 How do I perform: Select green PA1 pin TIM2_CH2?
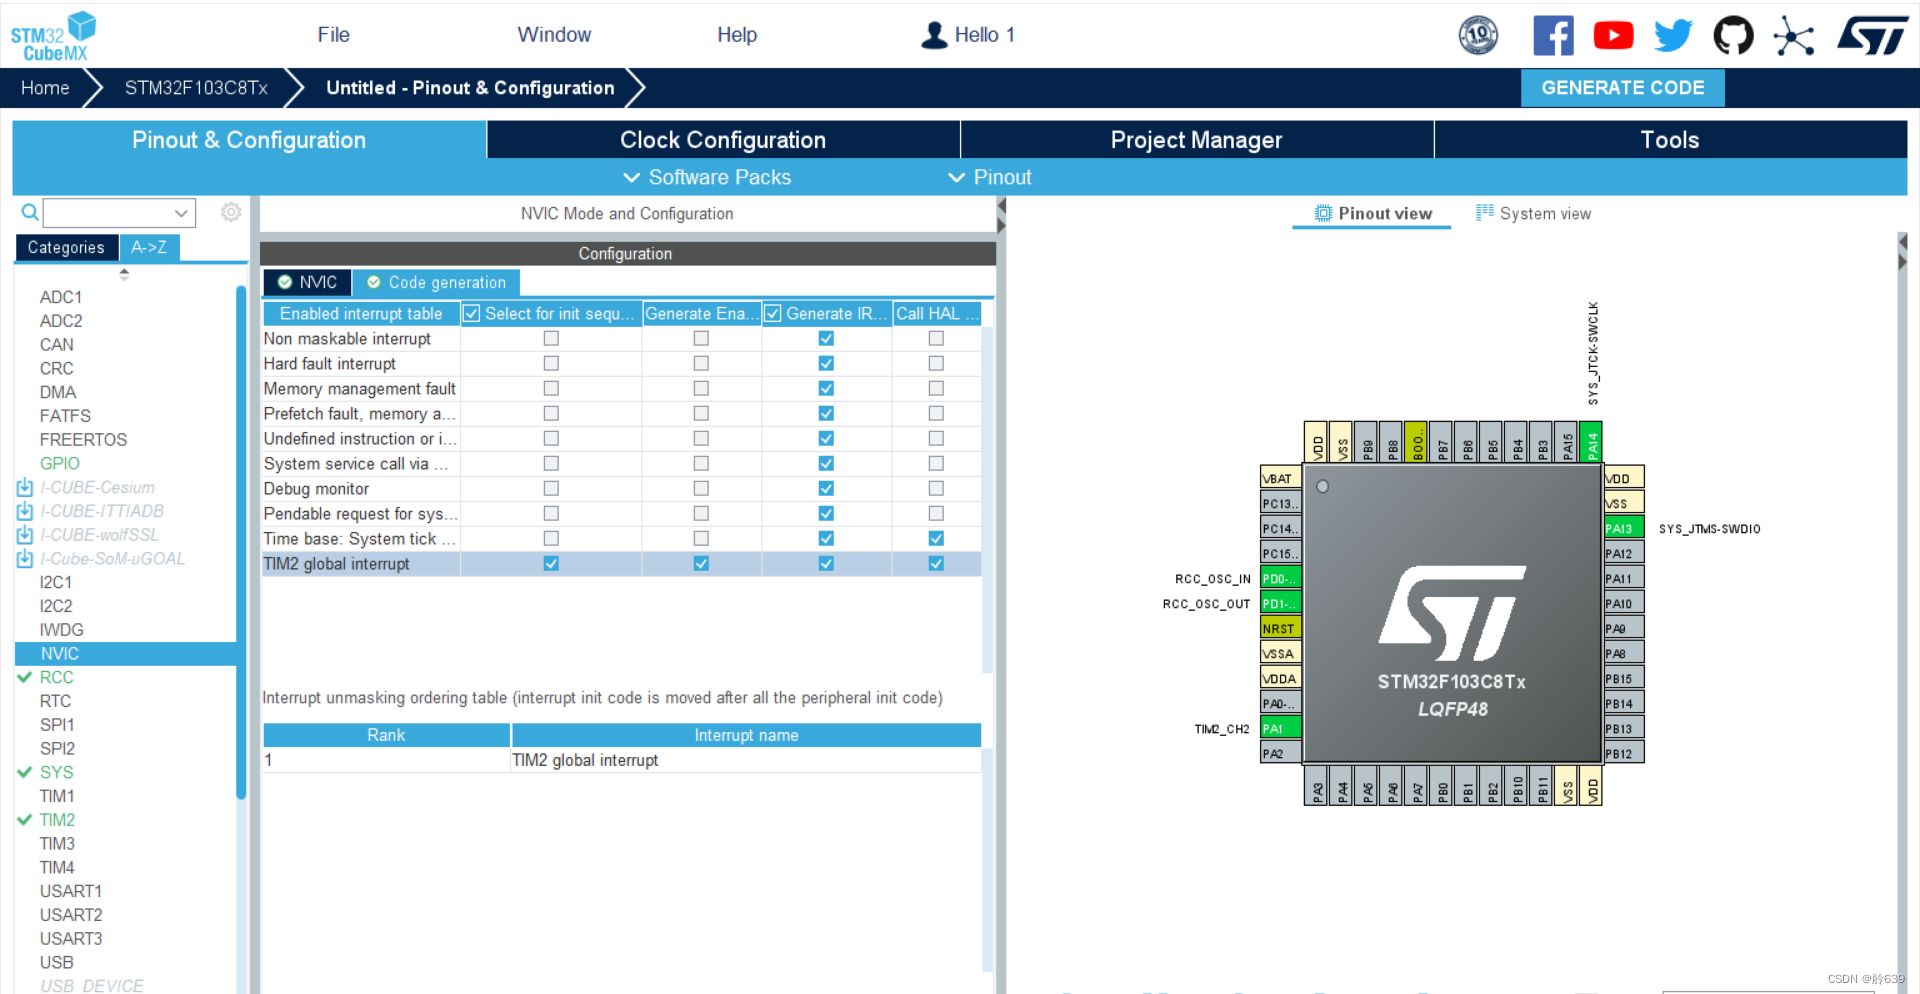pyautogui.click(x=1281, y=728)
